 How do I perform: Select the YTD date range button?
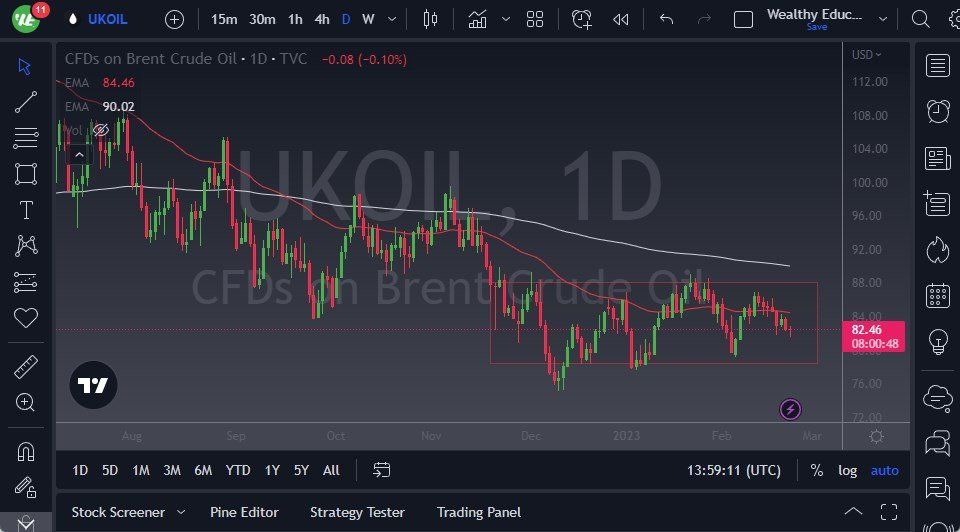tap(237, 470)
